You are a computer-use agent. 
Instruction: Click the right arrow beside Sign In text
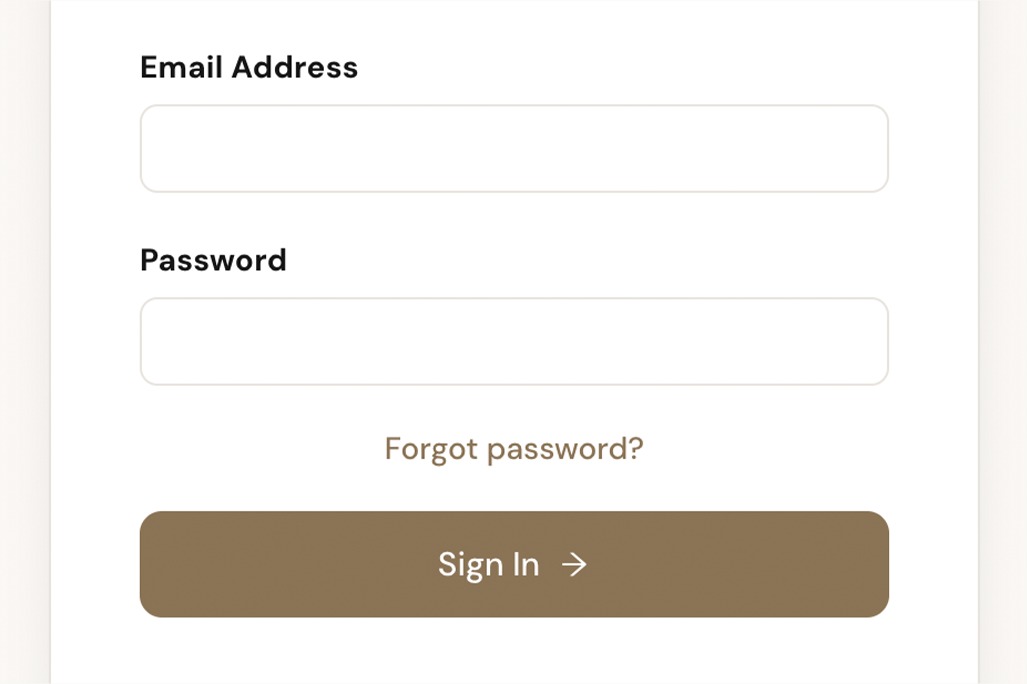574,565
